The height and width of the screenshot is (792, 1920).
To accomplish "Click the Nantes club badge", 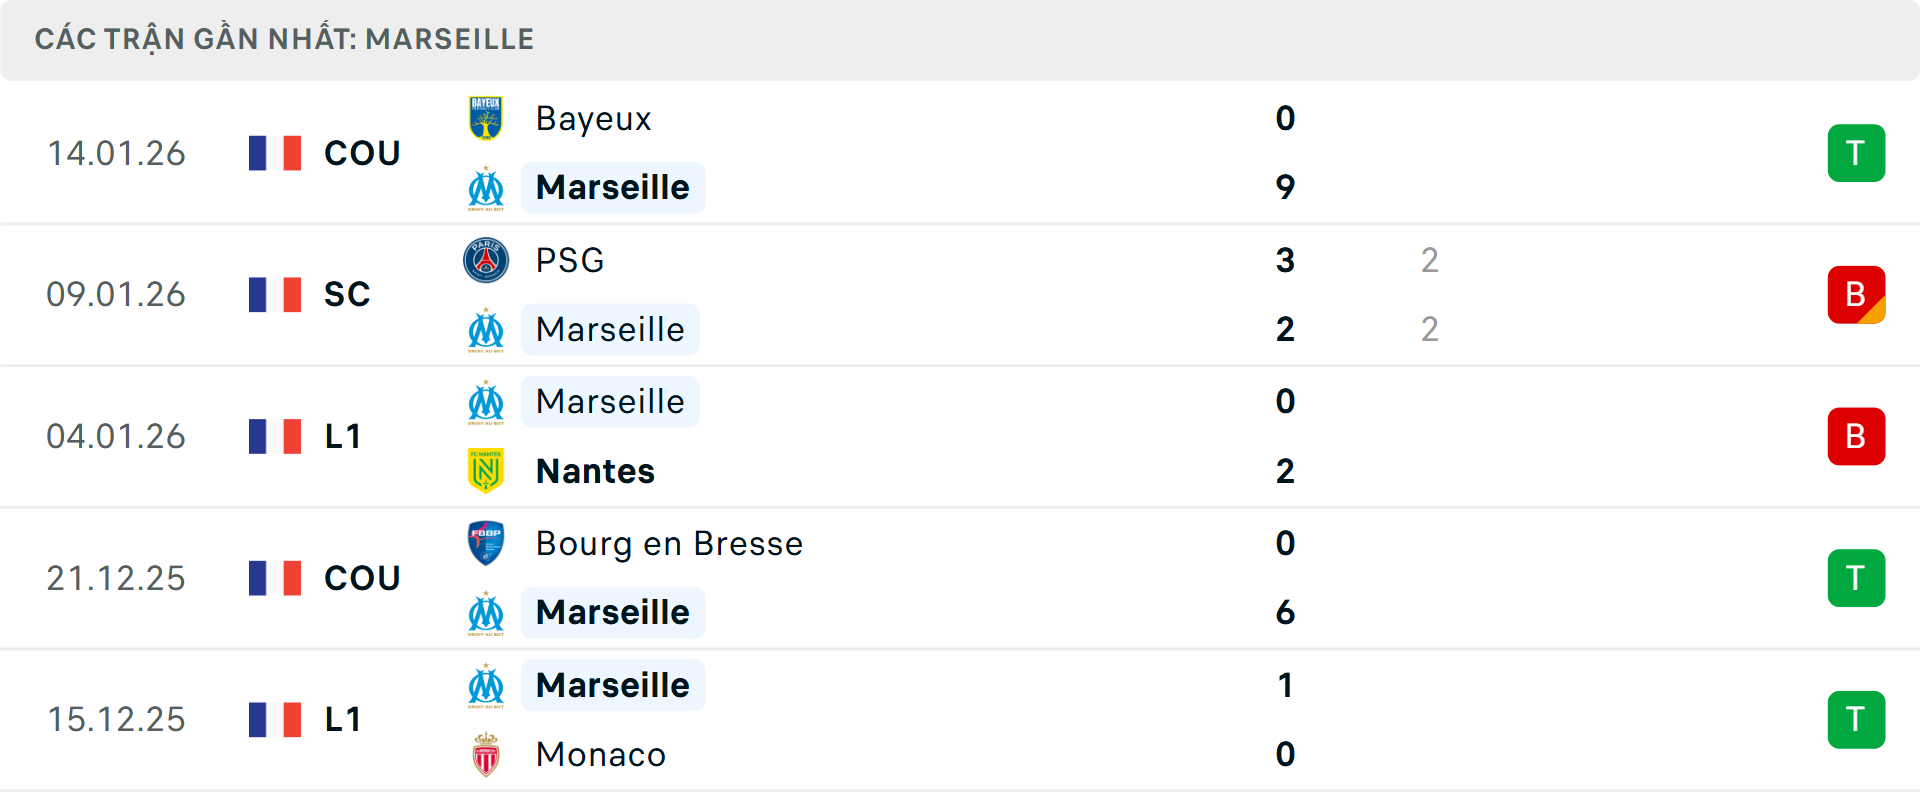I will [x=486, y=471].
